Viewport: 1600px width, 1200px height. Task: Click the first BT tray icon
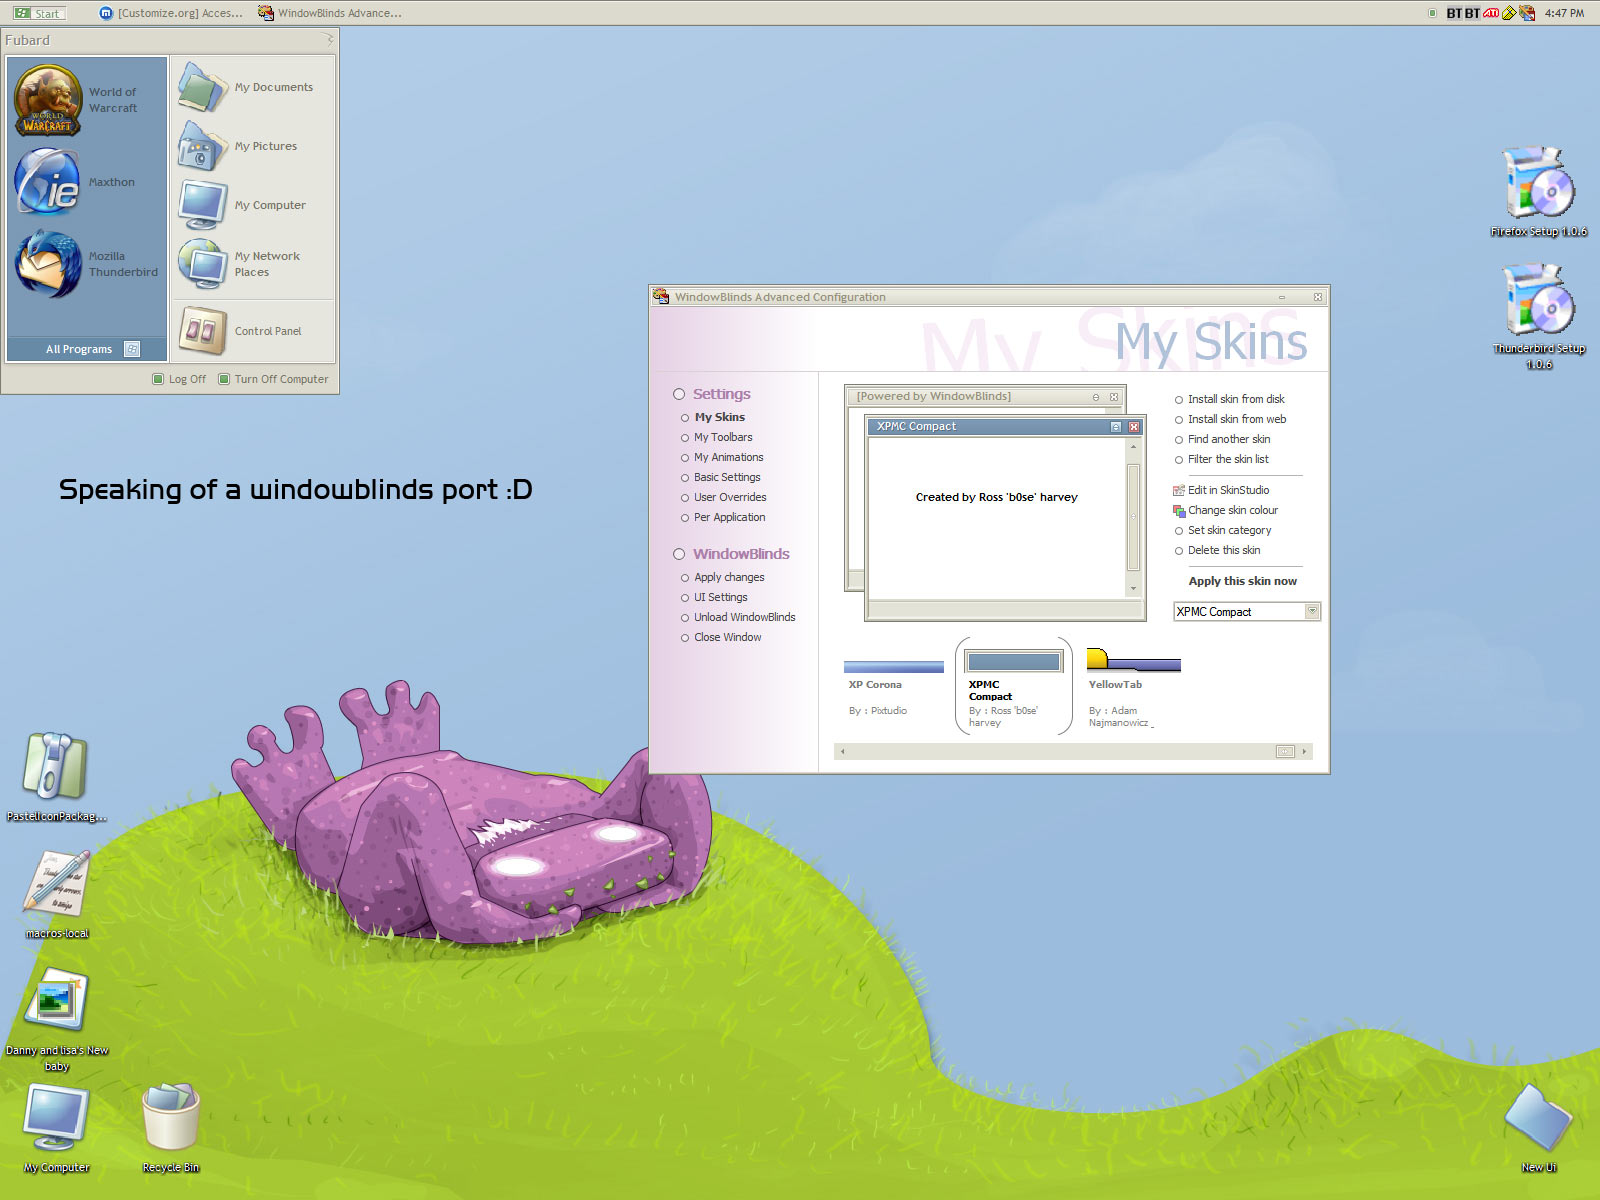tap(1454, 13)
